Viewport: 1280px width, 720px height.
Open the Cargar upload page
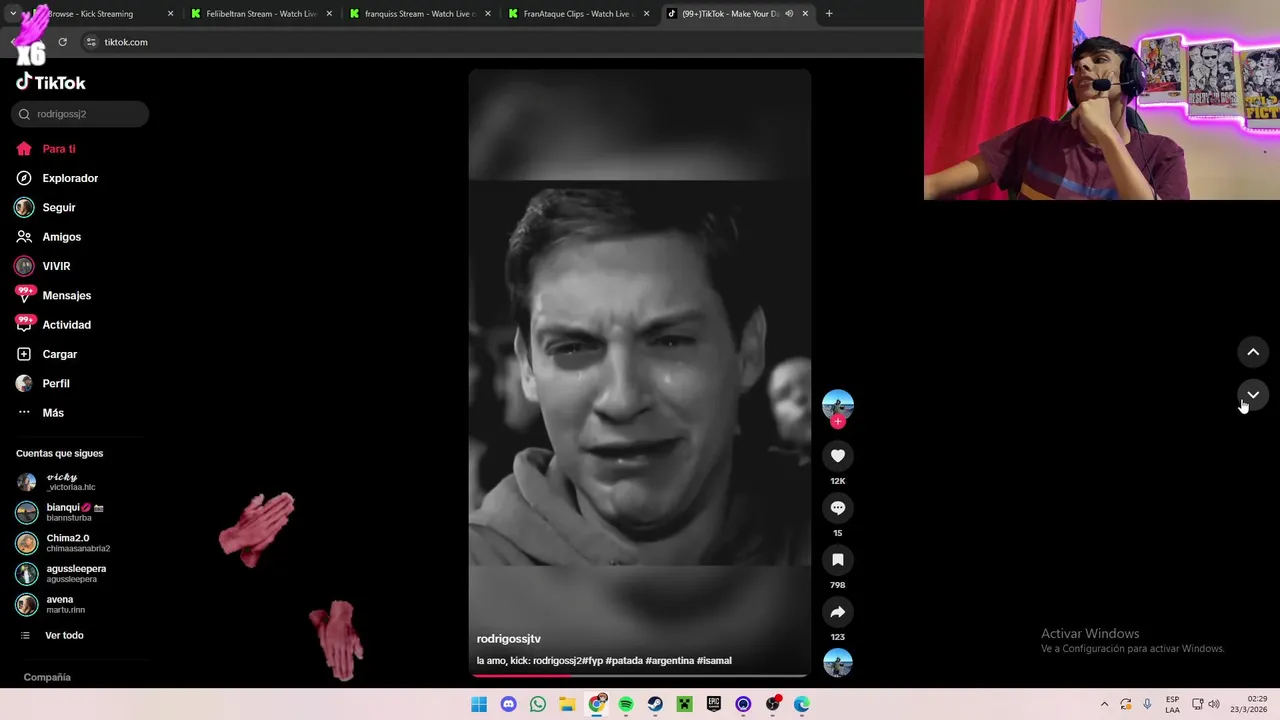pyautogui.click(x=47, y=354)
